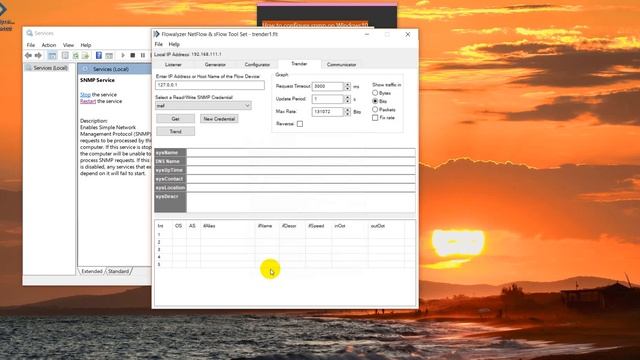Click the Services window title icon
This screenshot has height=360, width=640.
[29, 33]
